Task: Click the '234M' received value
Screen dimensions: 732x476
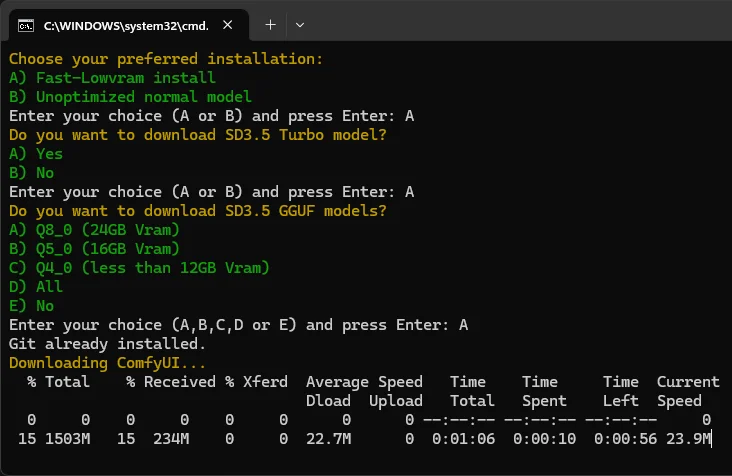Action: (x=171, y=439)
